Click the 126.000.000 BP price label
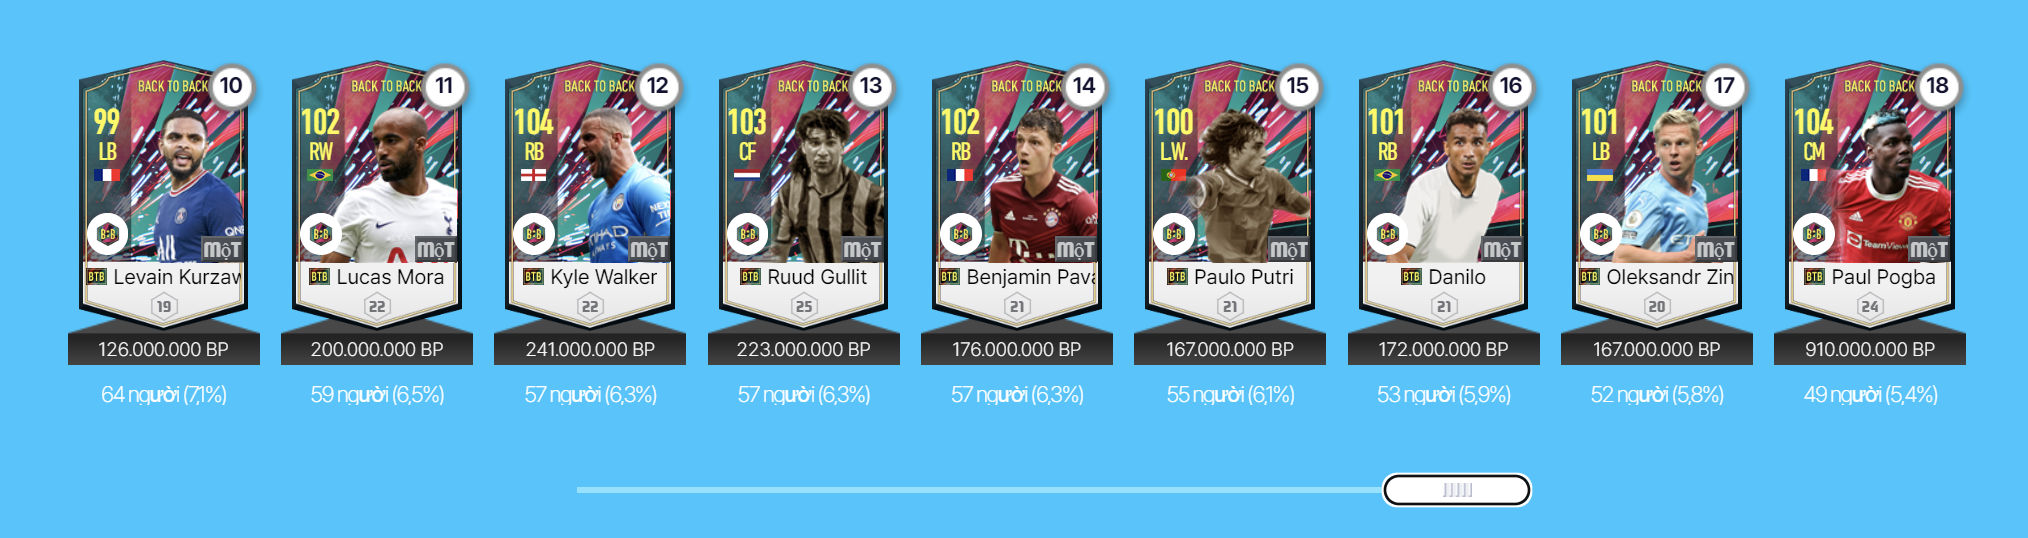2028x538 pixels. tap(163, 349)
